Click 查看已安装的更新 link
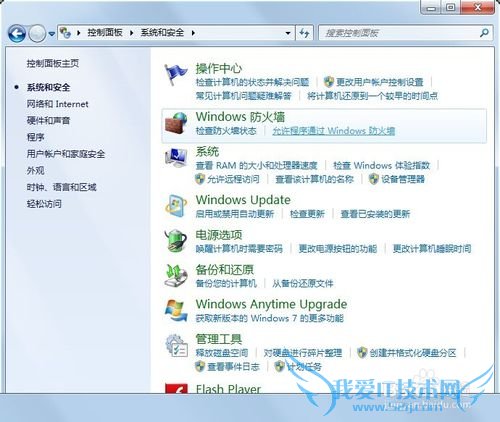Screen dimensions: 500x422 (375, 214)
